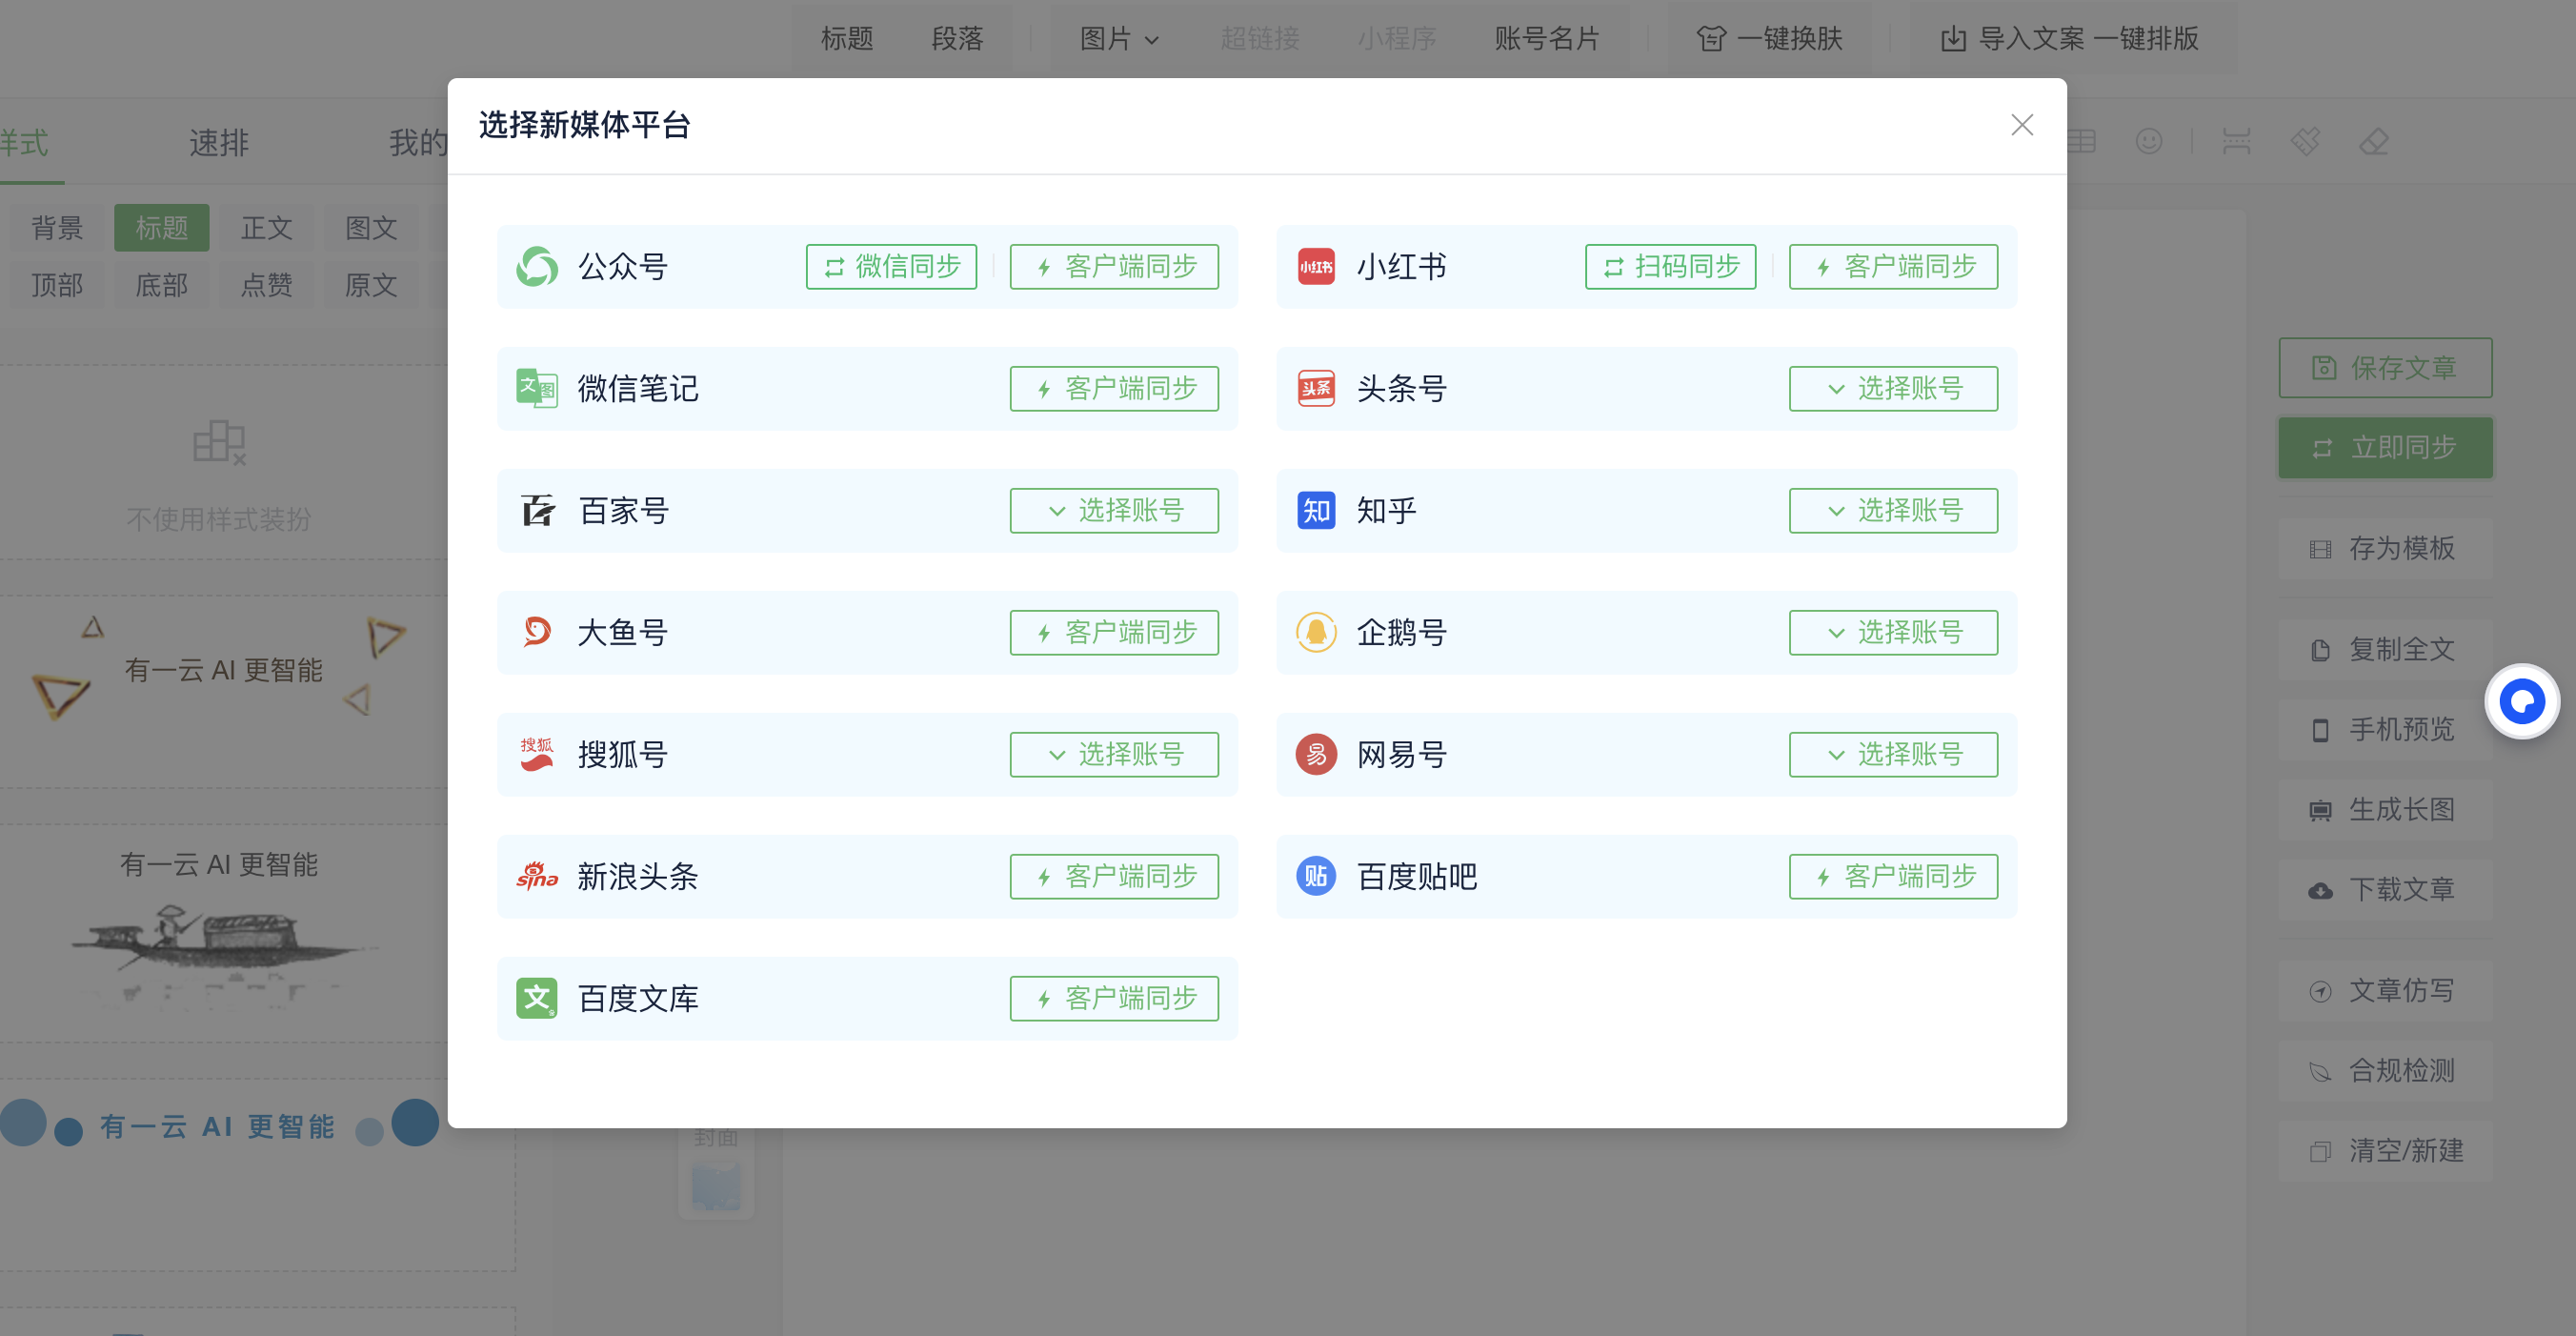Click 立即同步 green button
The width and height of the screenshot is (2576, 1336).
click(x=2385, y=447)
